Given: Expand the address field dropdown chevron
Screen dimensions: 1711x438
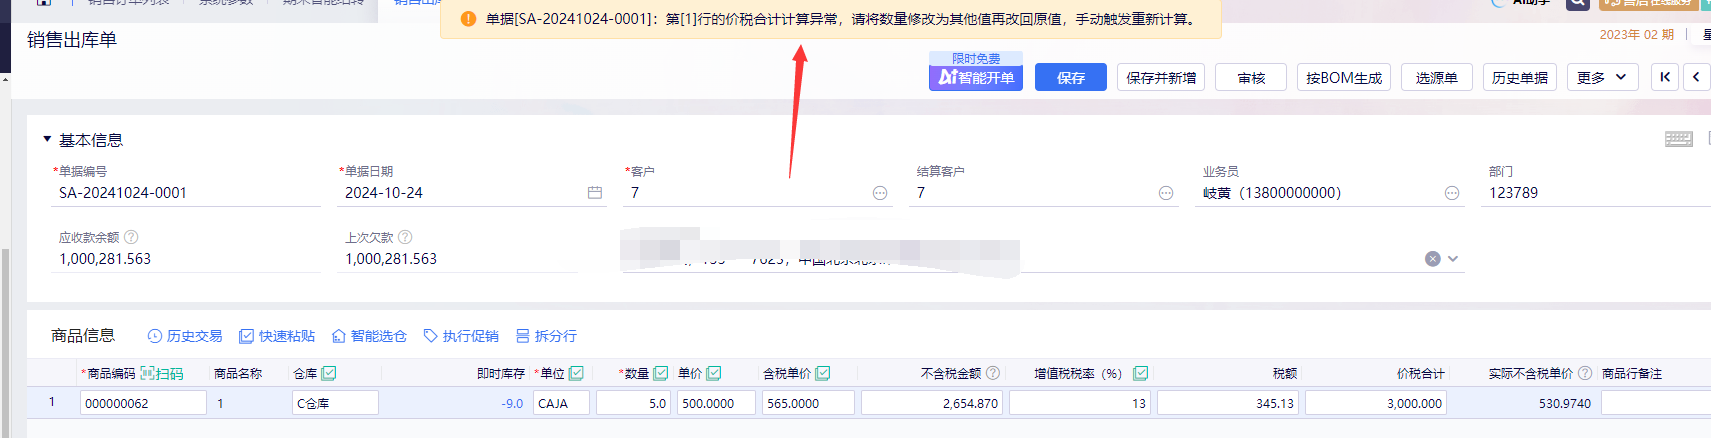Looking at the screenshot, I should [1453, 259].
